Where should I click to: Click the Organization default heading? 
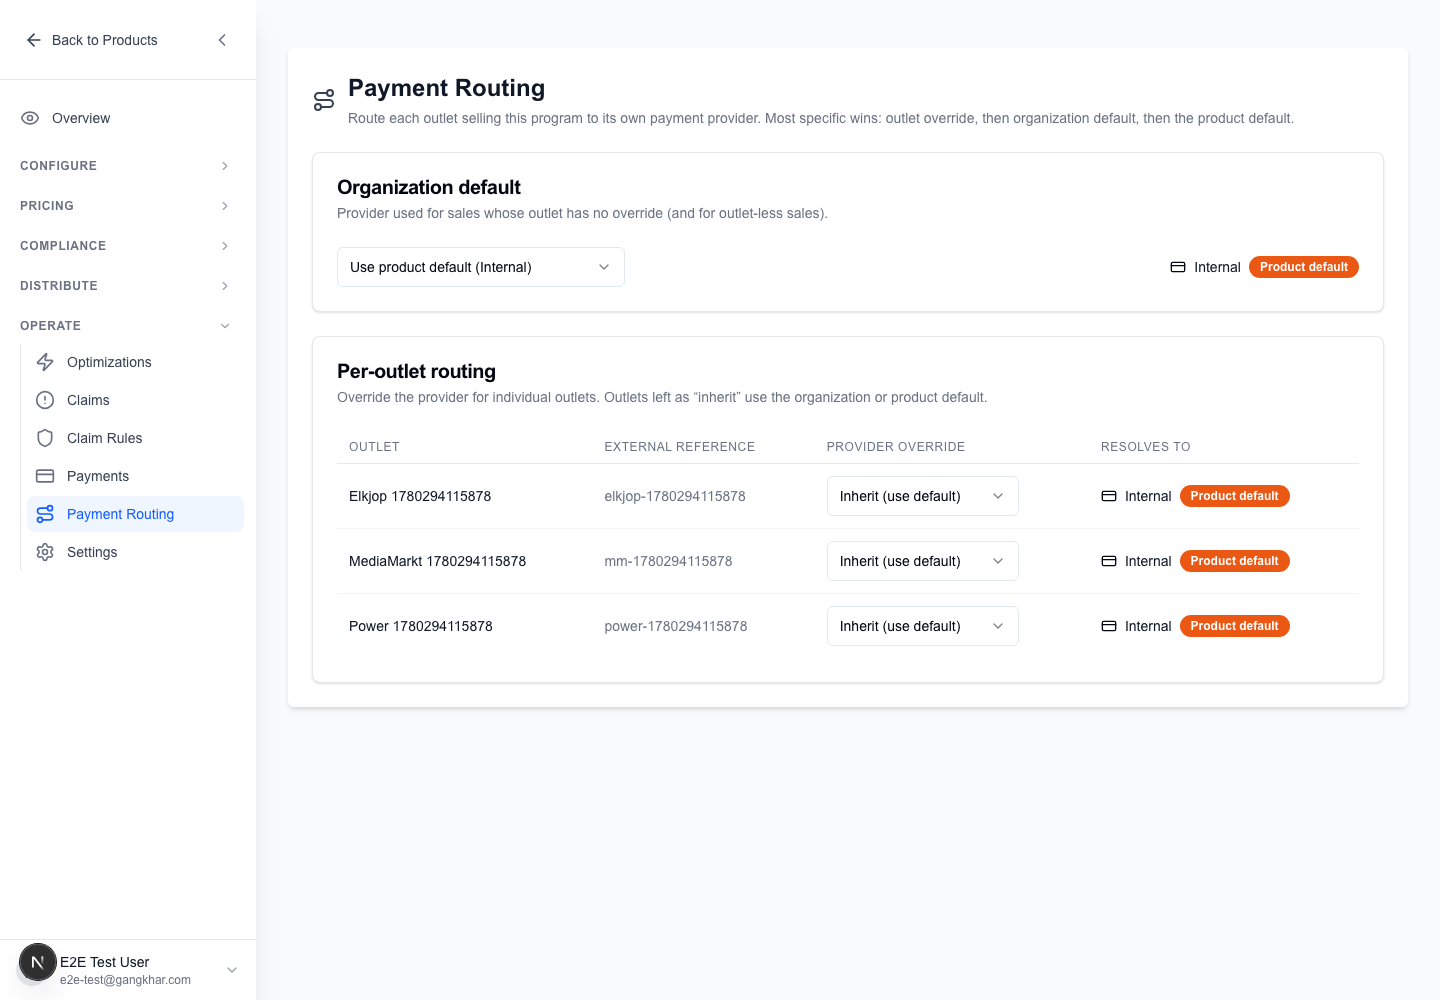coord(429,187)
